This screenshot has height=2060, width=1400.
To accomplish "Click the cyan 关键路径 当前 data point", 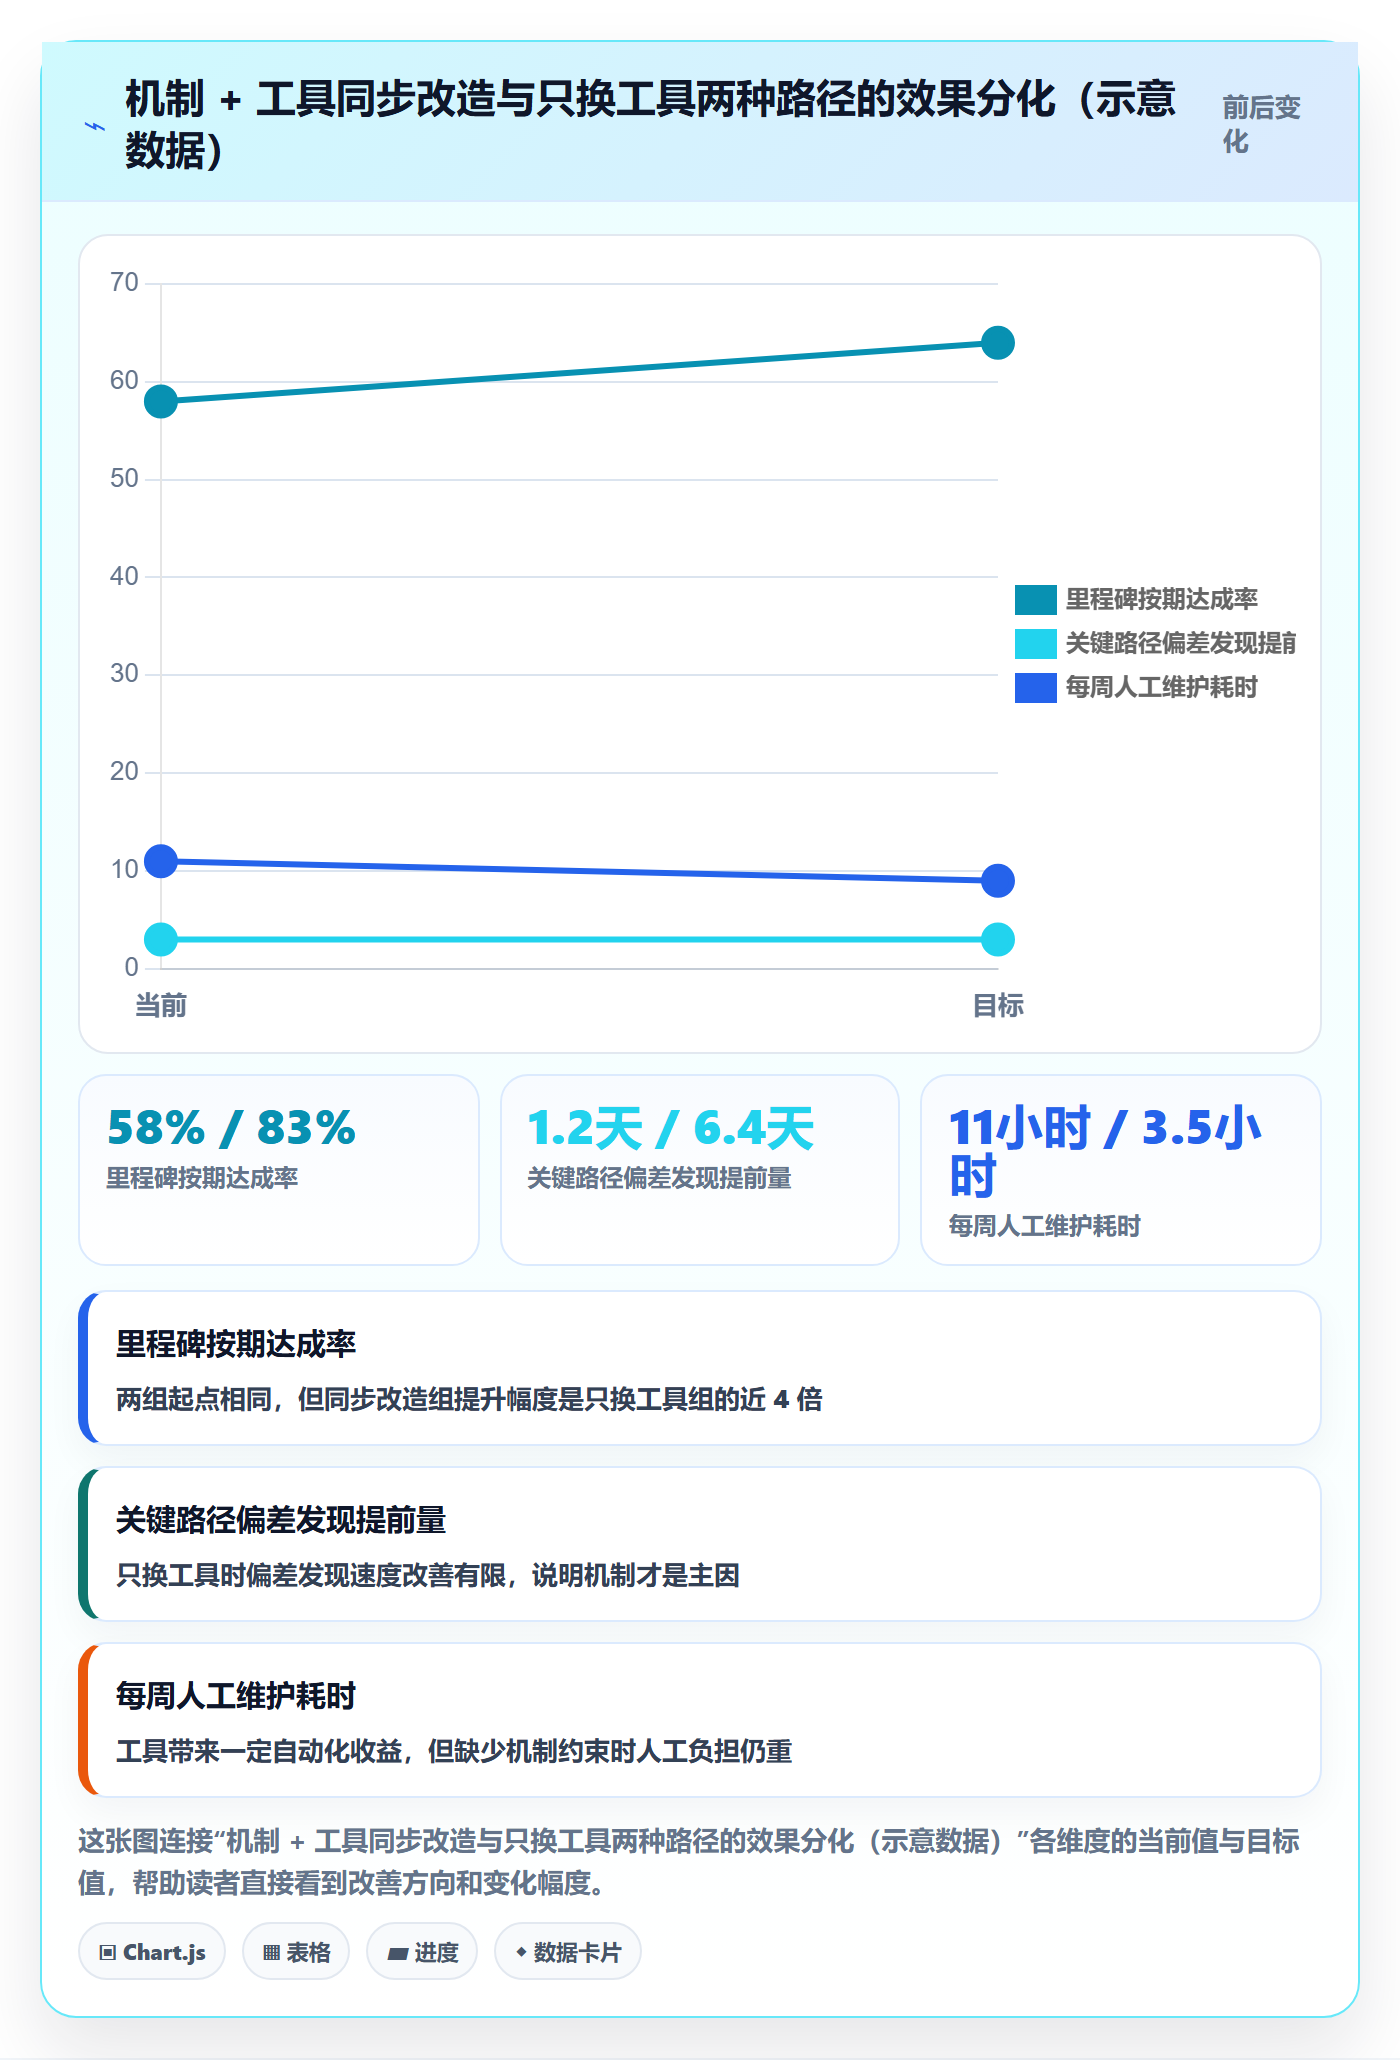I will [161, 940].
